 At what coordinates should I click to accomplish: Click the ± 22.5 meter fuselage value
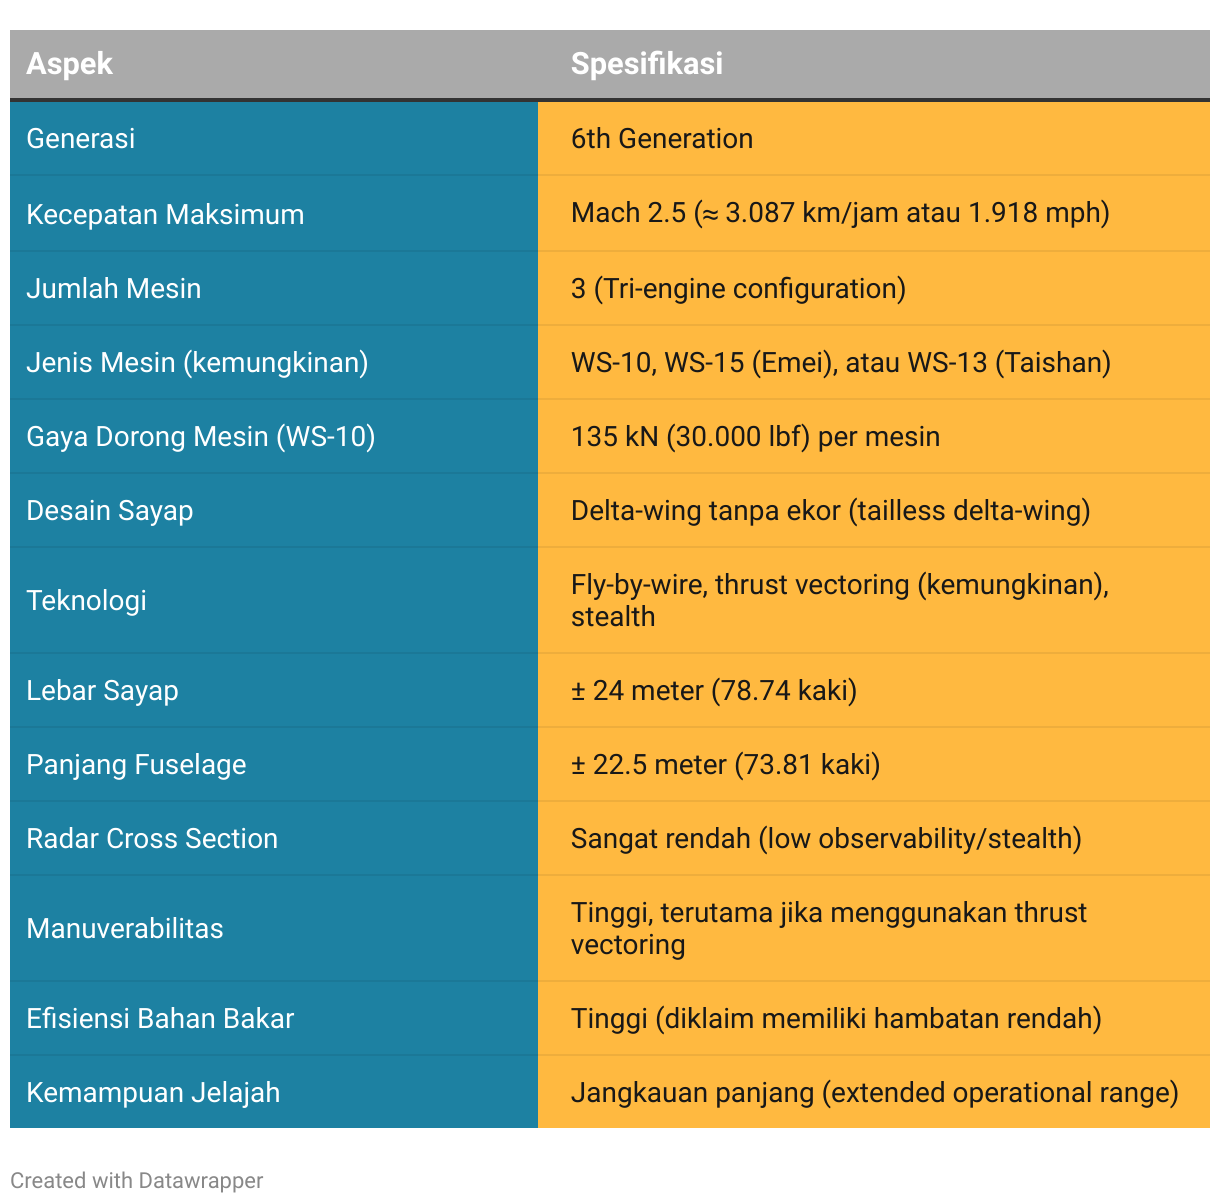click(725, 764)
